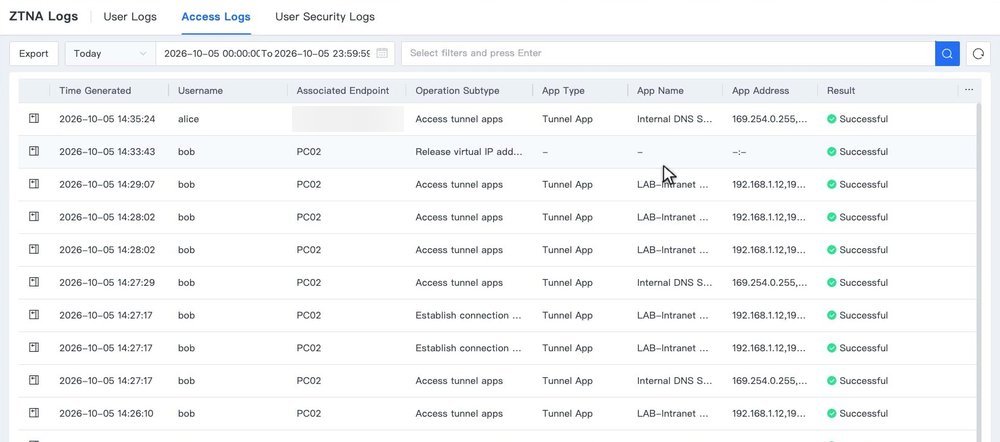Click 192.168.1.12 address in 14:26:10 row
Screen dimensions: 1000x442
[x=768, y=413]
